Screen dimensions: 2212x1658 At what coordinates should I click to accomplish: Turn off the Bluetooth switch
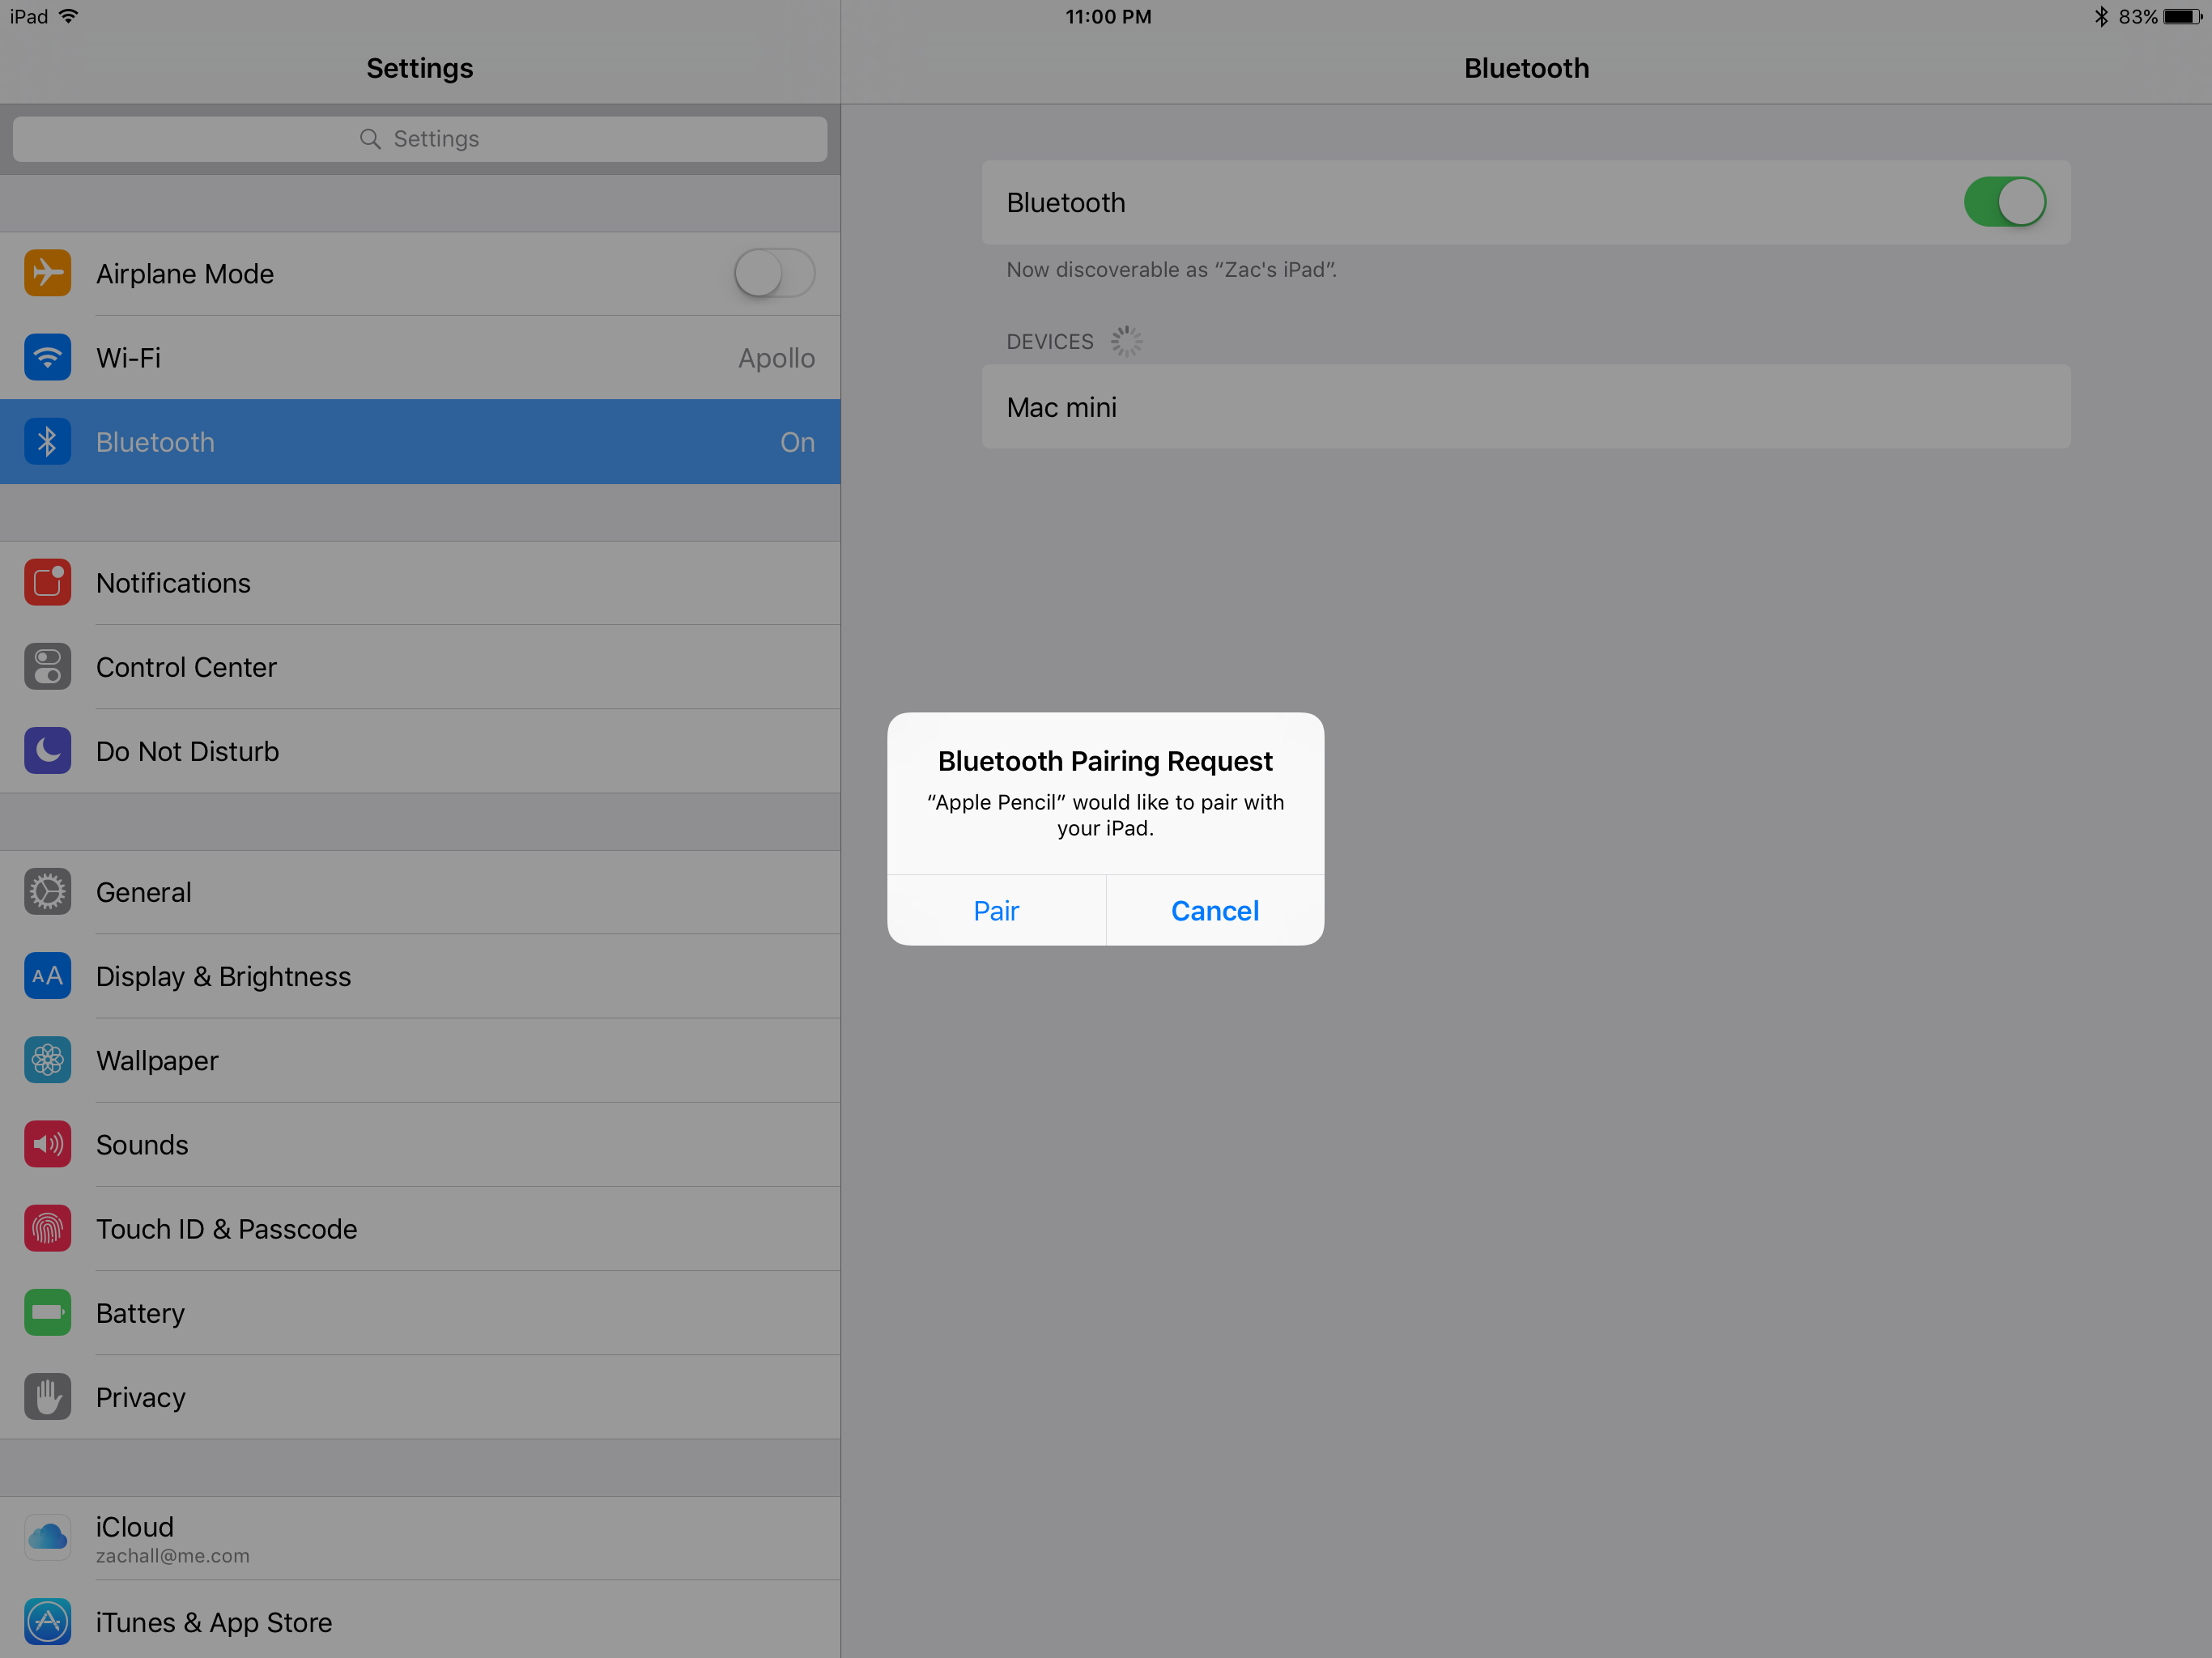coord(2004,202)
